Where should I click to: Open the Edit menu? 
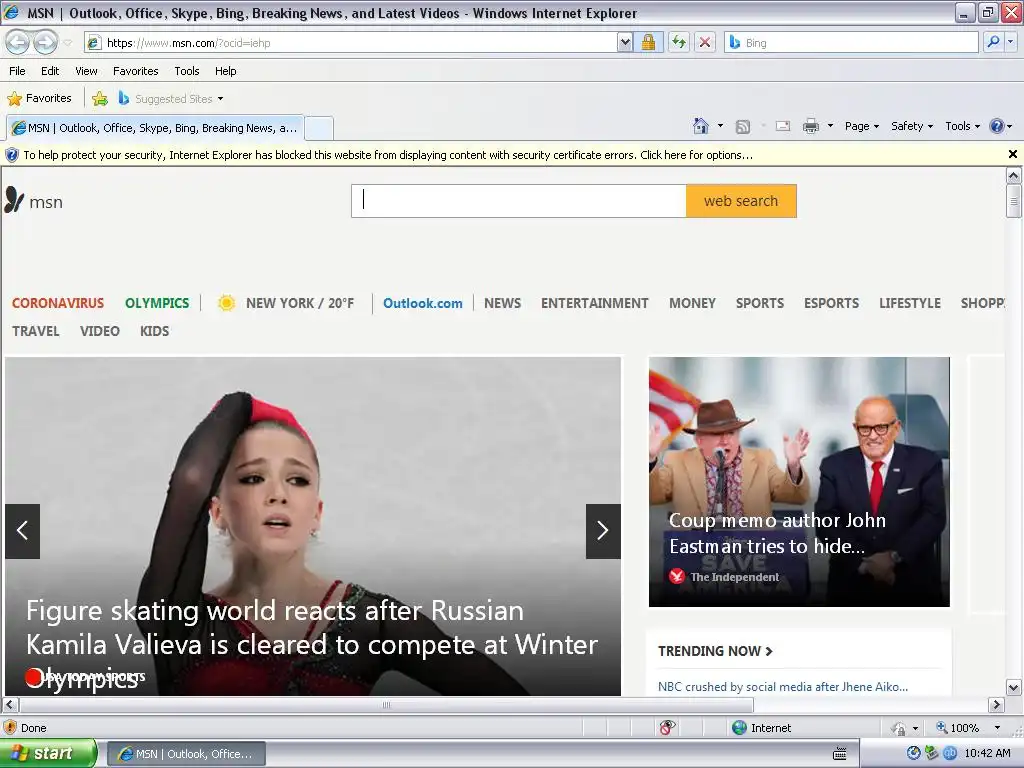pyautogui.click(x=50, y=71)
